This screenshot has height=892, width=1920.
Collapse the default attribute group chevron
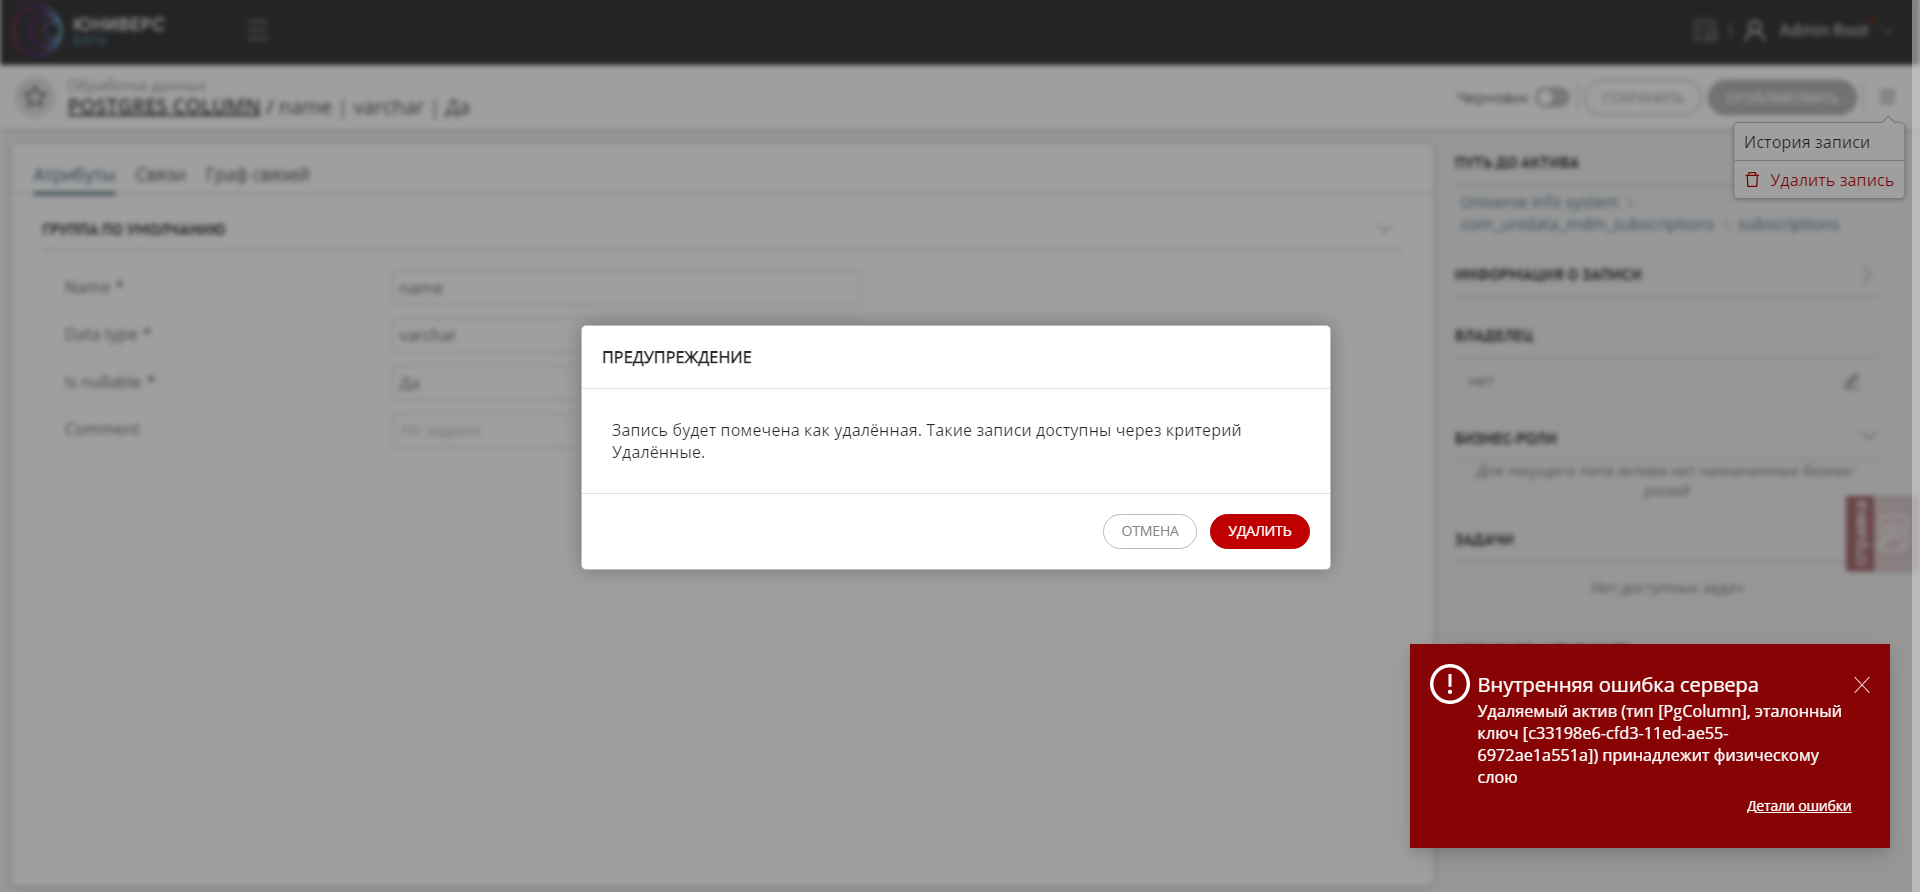pos(1384,229)
